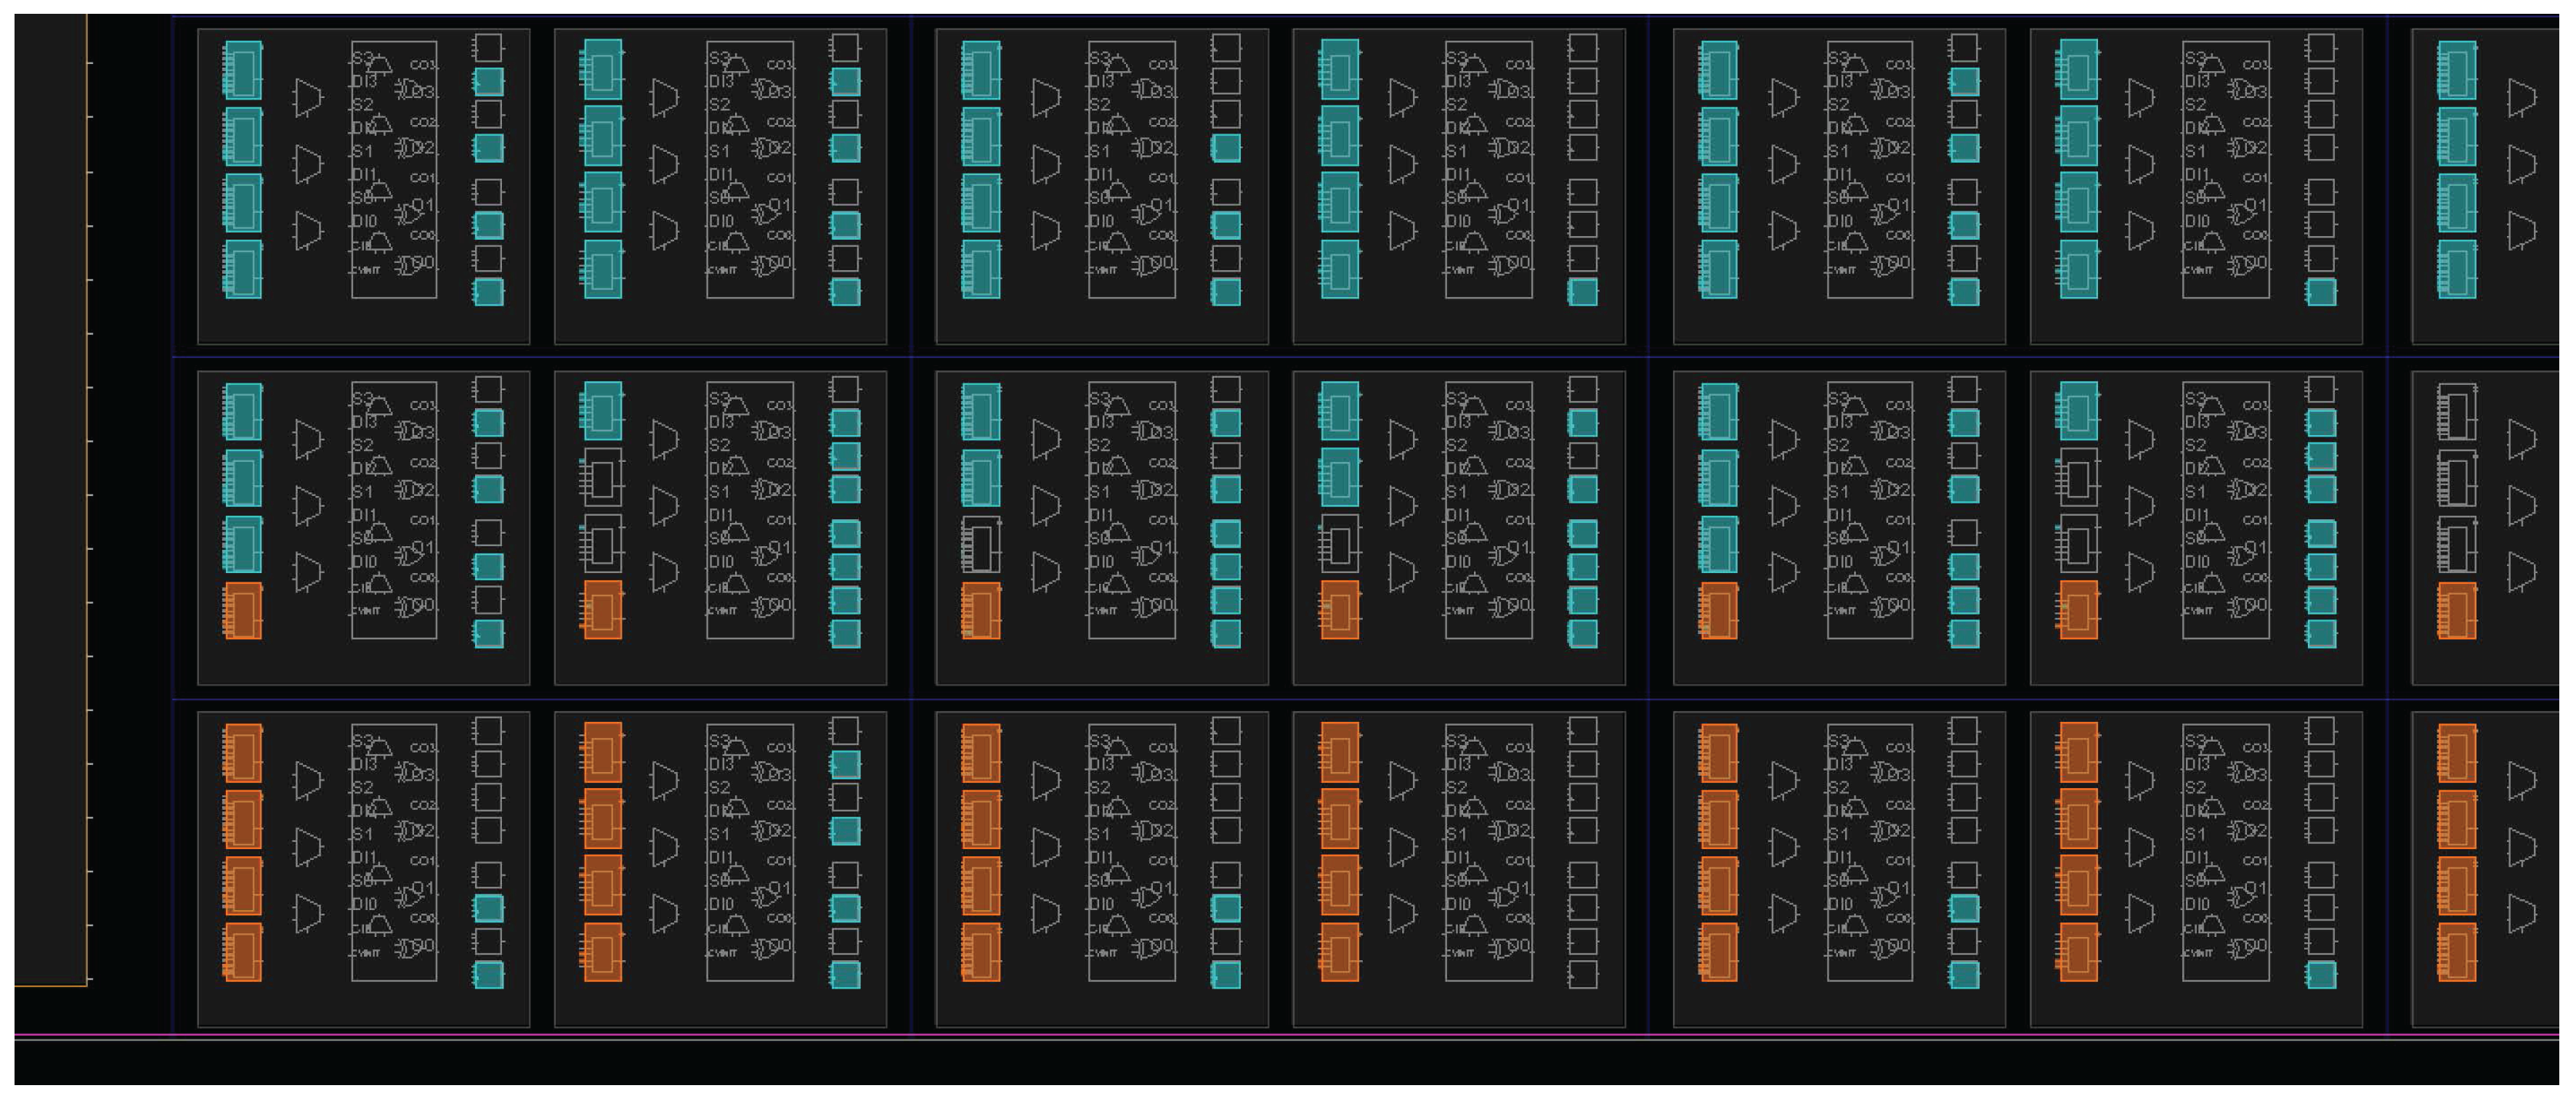Click top multiplexer symbol in top-left slice

(308, 98)
